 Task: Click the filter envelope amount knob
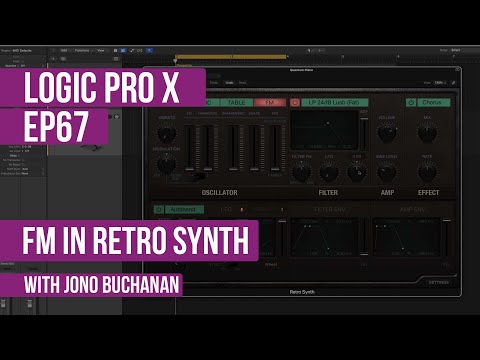(357, 172)
